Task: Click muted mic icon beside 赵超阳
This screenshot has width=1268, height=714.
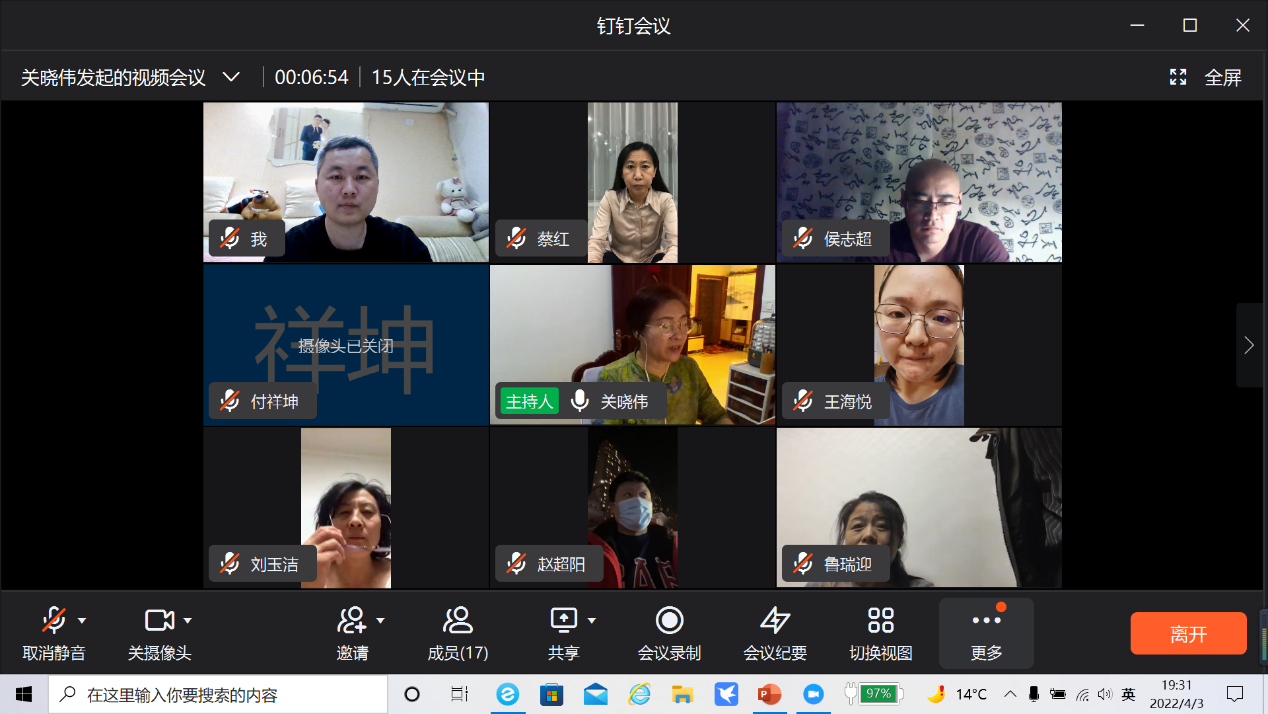Action: (516, 564)
